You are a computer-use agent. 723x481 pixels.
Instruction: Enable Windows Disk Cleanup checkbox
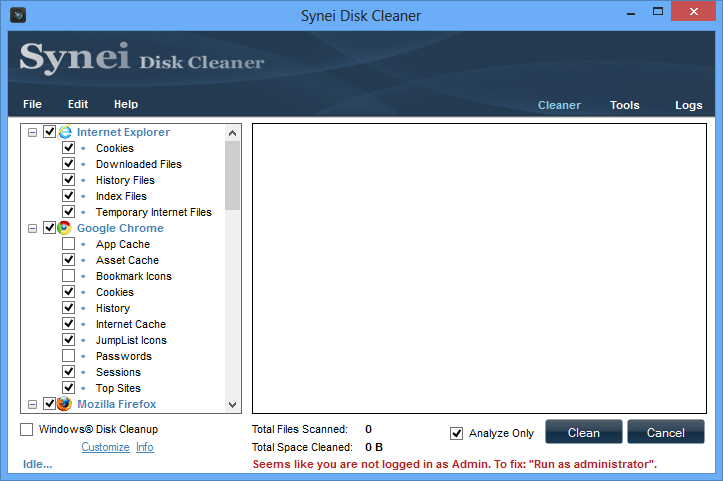point(27,429)
